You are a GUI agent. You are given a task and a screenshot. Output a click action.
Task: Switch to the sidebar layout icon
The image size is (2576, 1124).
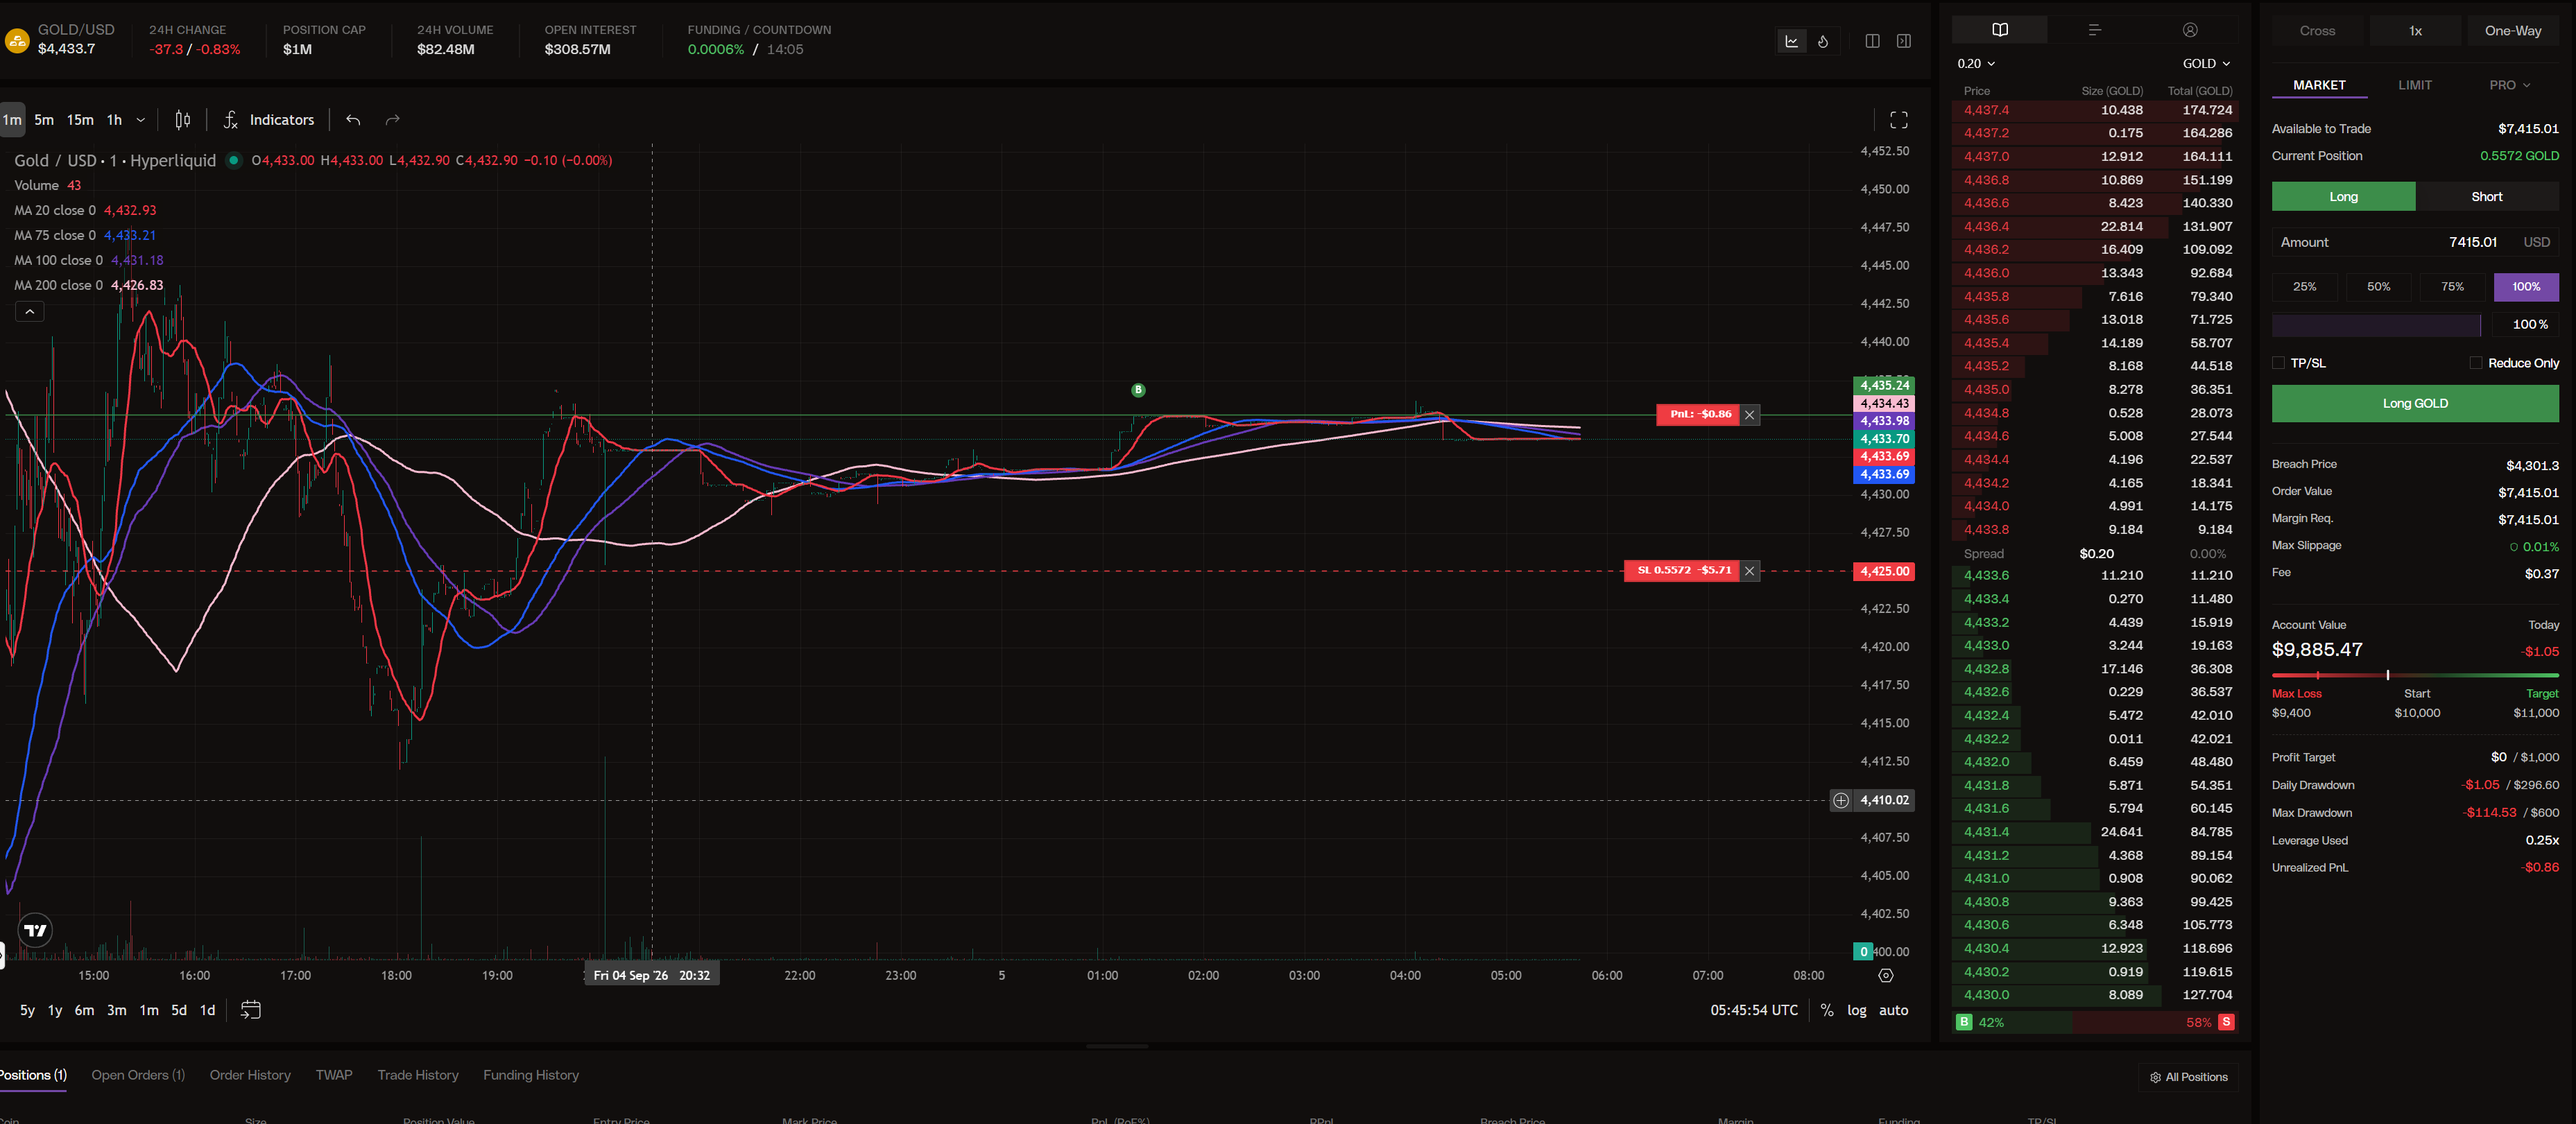[1904, 41]
